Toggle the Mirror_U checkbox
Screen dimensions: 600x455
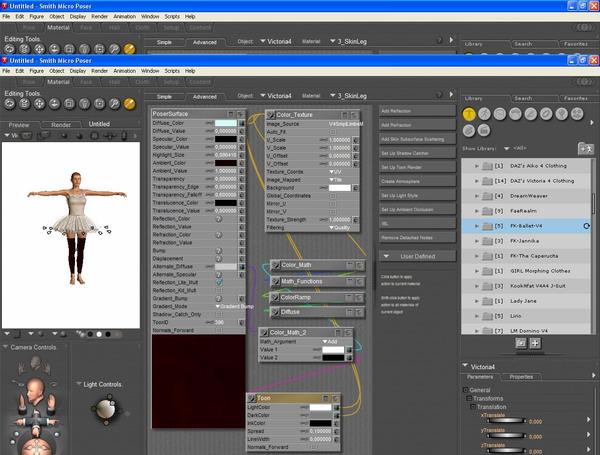point(333,204)
